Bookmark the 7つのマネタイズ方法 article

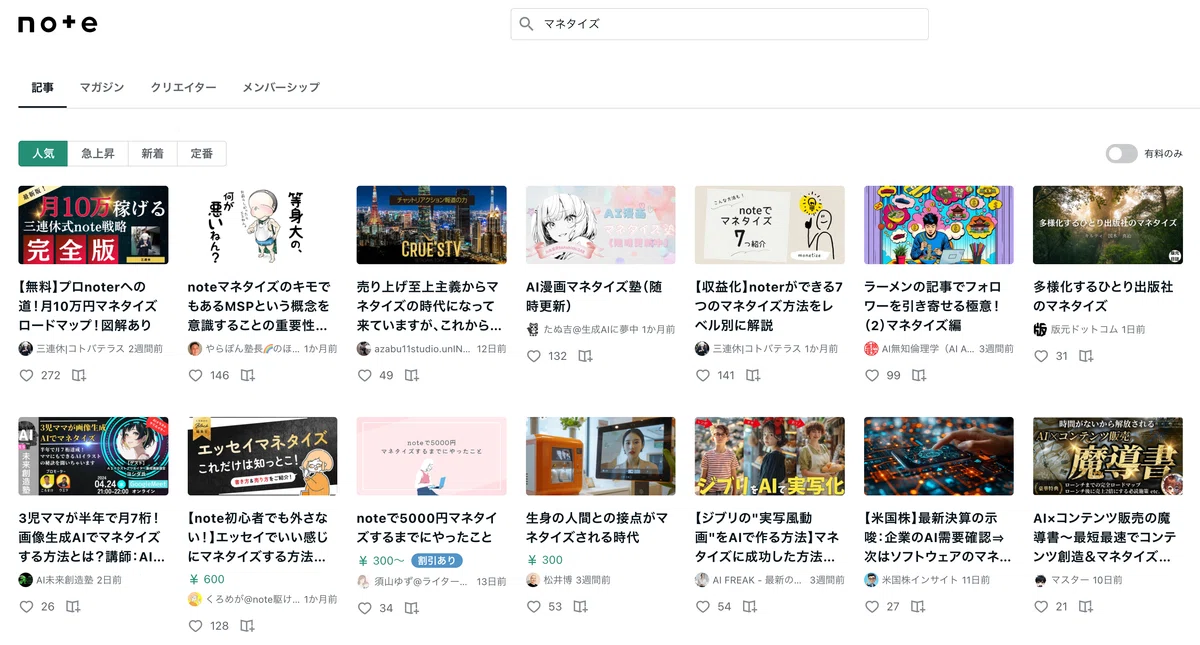click(x=754, y=376)
